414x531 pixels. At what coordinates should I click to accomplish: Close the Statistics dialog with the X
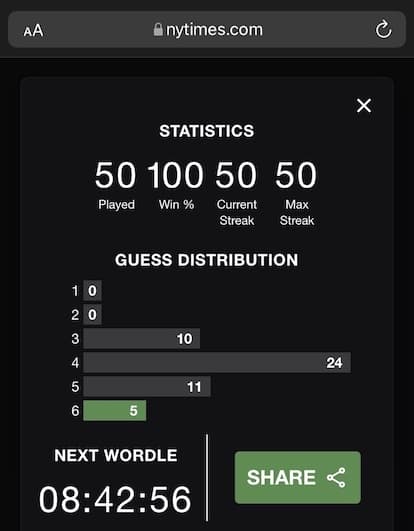(364, 106)
